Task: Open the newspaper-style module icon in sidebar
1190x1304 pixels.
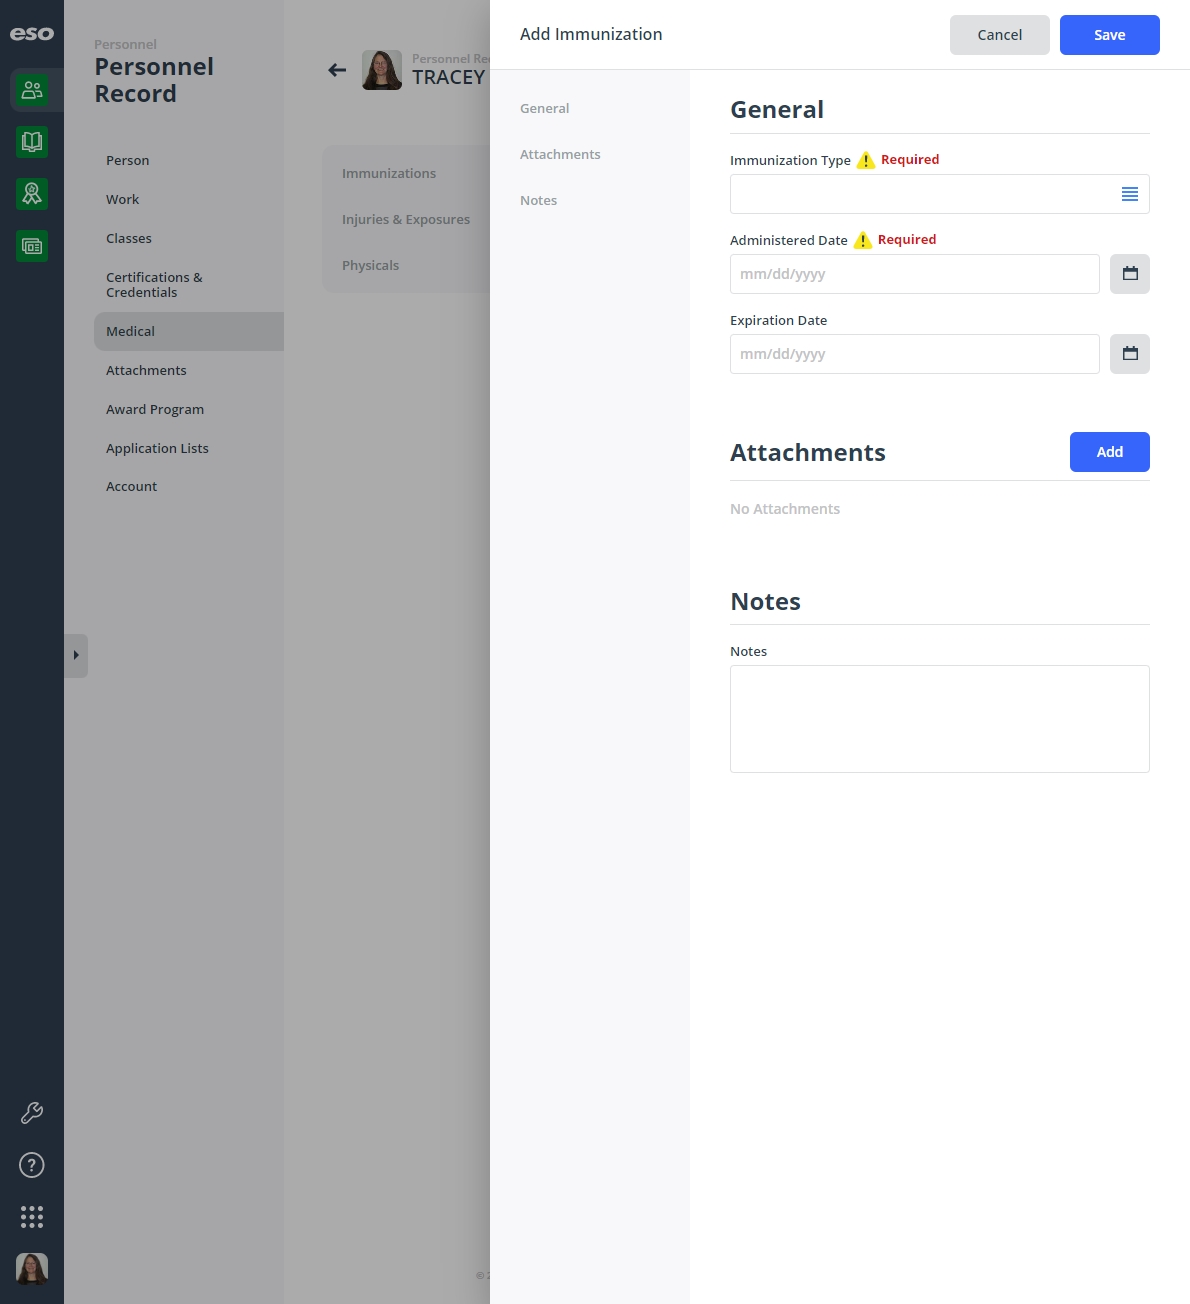Action: pyautogui.click(x=32, y=246)
